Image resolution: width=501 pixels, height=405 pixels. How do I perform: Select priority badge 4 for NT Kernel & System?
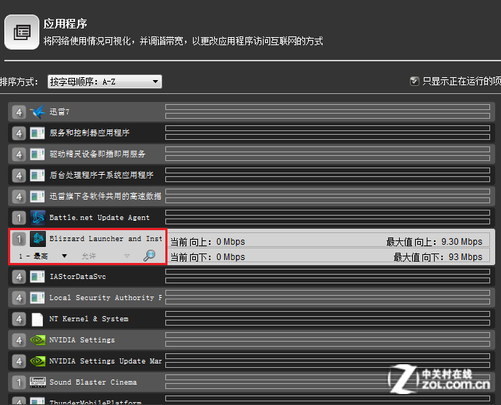[19, 319]
